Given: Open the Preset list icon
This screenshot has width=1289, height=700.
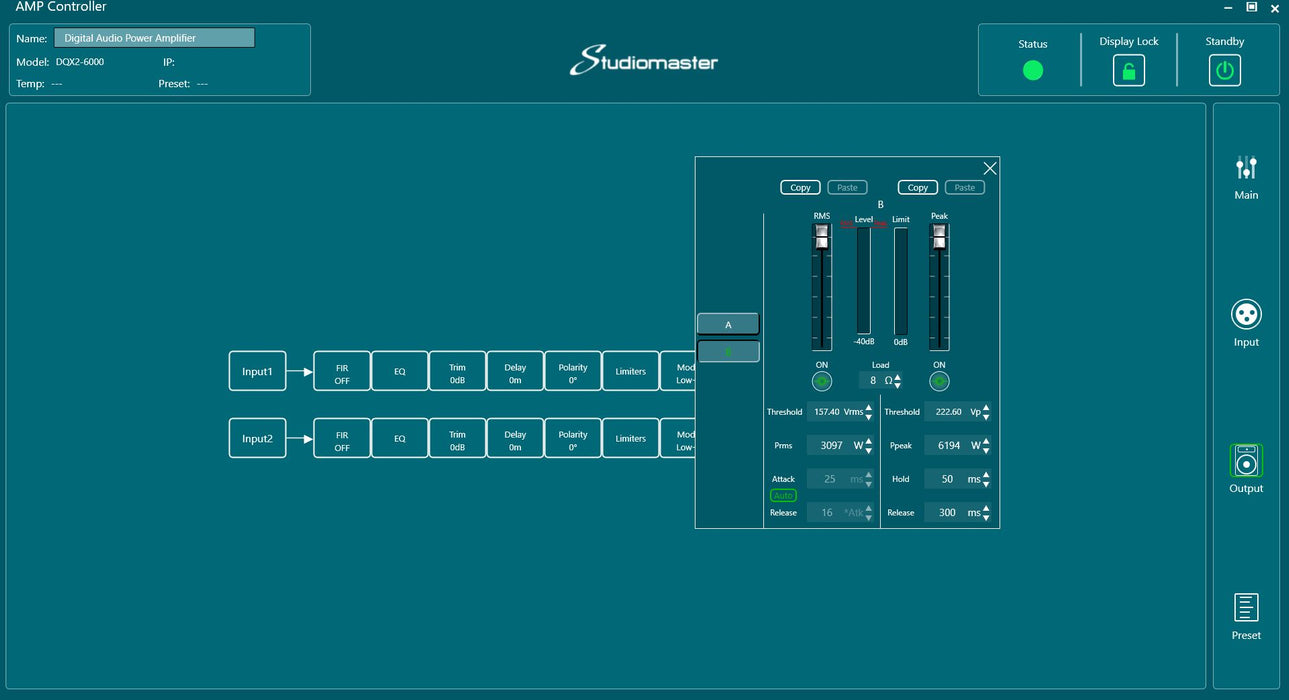Looking at the screenshot, I should click(x=1246, y=608).
